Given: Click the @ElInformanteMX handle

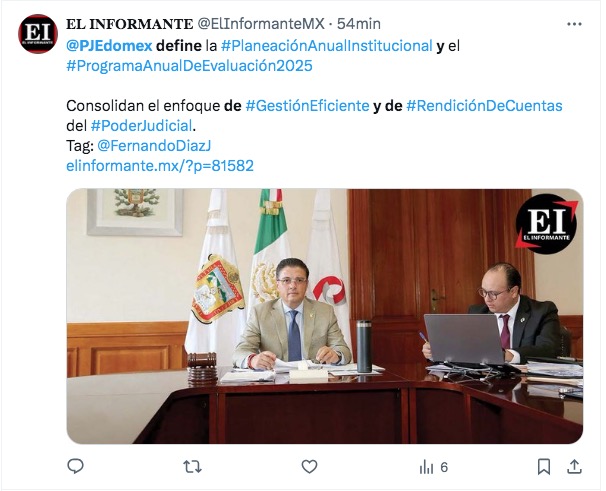Looking at the screenshot, I should [261, 24].
